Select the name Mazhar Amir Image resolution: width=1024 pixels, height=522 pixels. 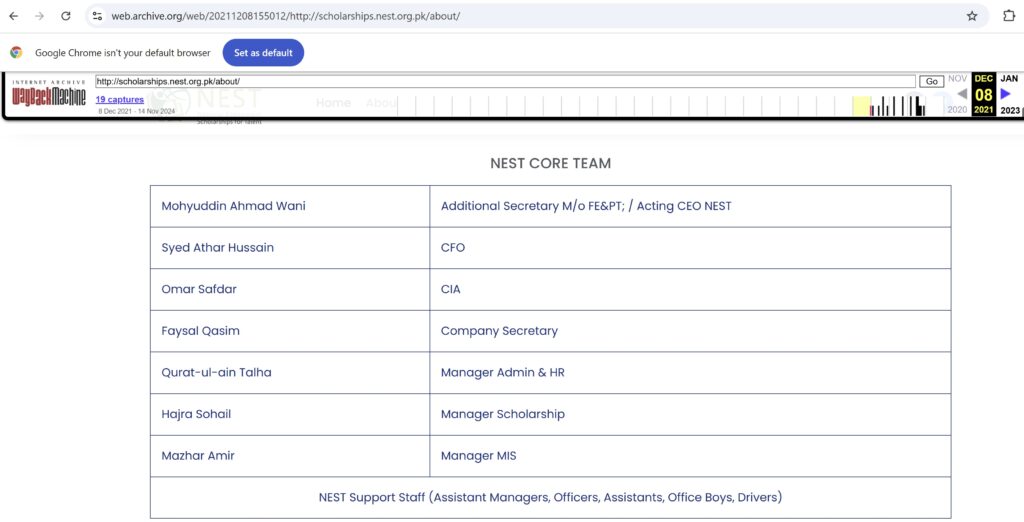[198, 456]
